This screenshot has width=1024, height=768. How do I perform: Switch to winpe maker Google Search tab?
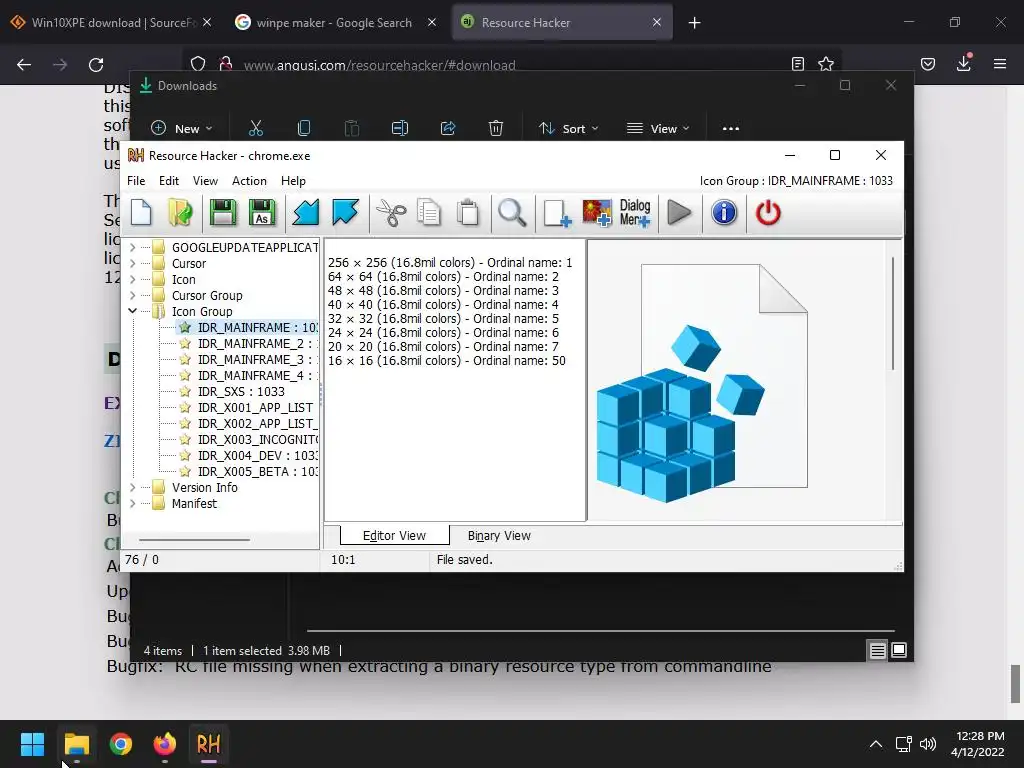coord(334,23)
